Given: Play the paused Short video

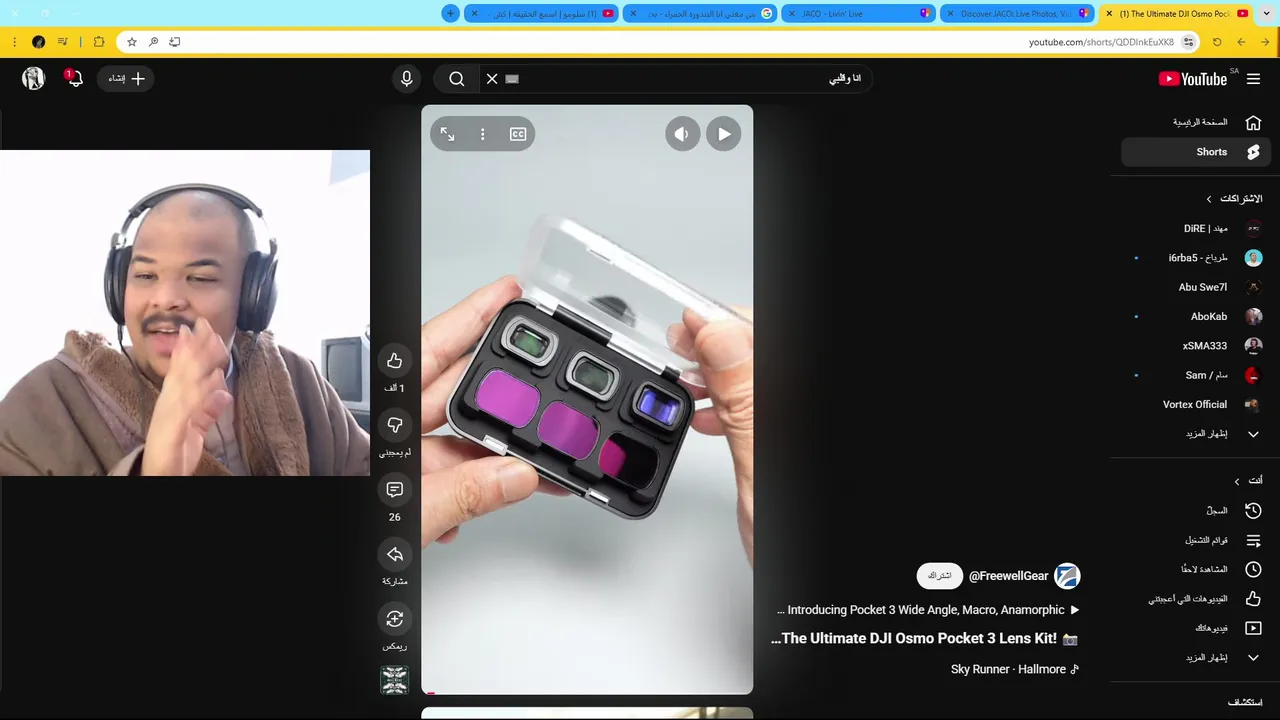Looking at the screenshot, I should point(724,134).
